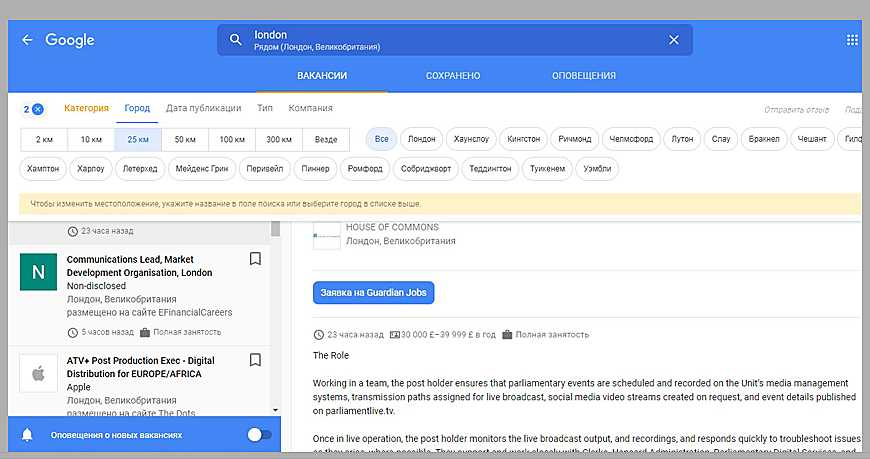This screenshot has height=459, width=870.
Task: Switch to the СОХРАНЕНО tab
Action: point(452,76)
